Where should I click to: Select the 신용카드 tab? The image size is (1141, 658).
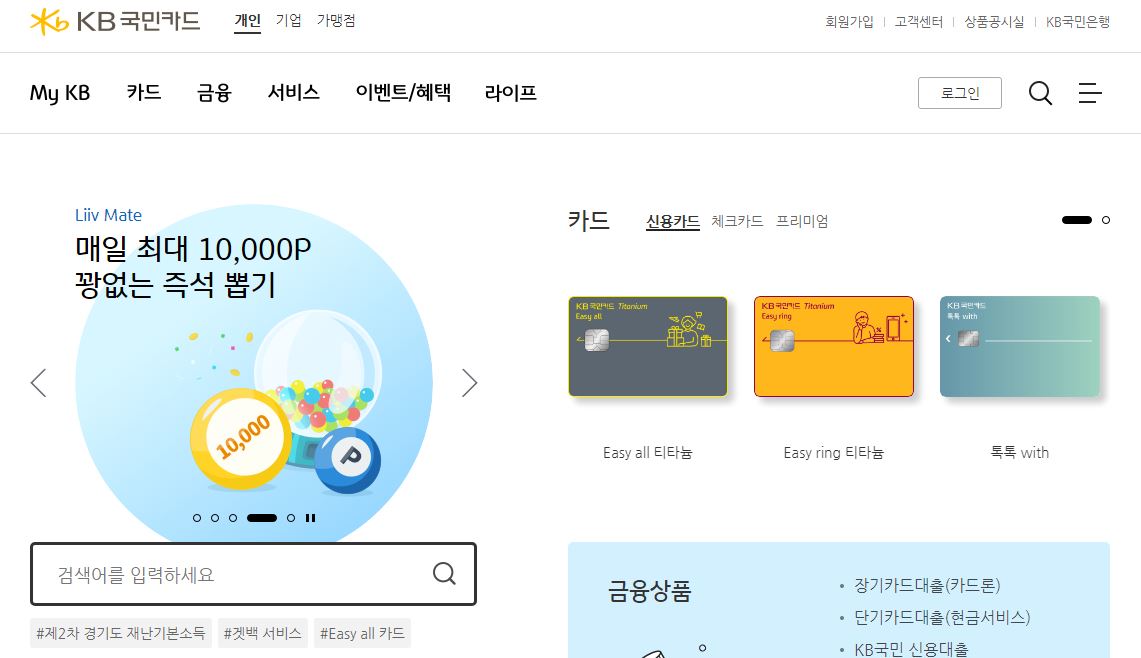tap(673, 221)
